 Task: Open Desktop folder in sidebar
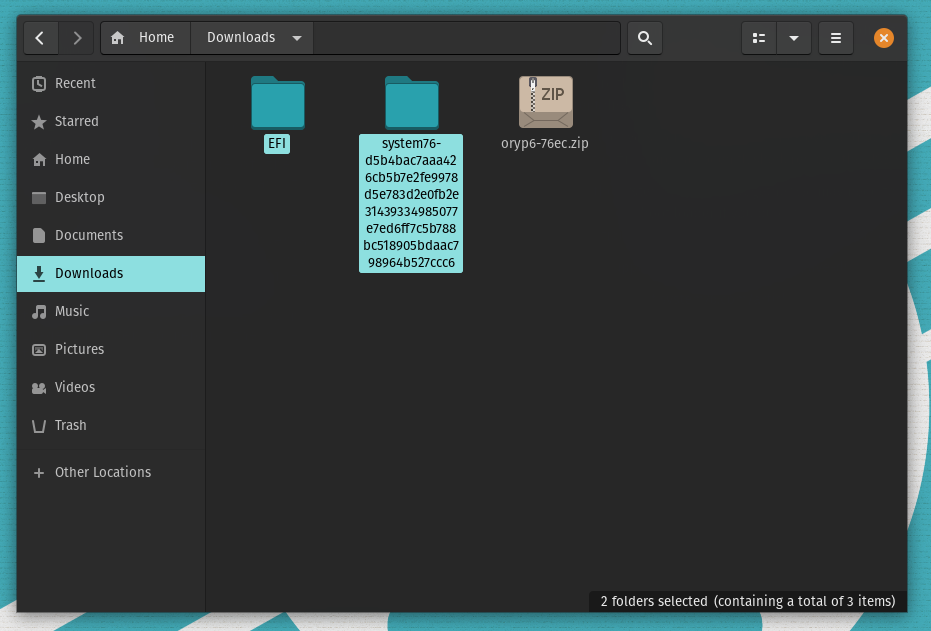(x=79, y=197)
